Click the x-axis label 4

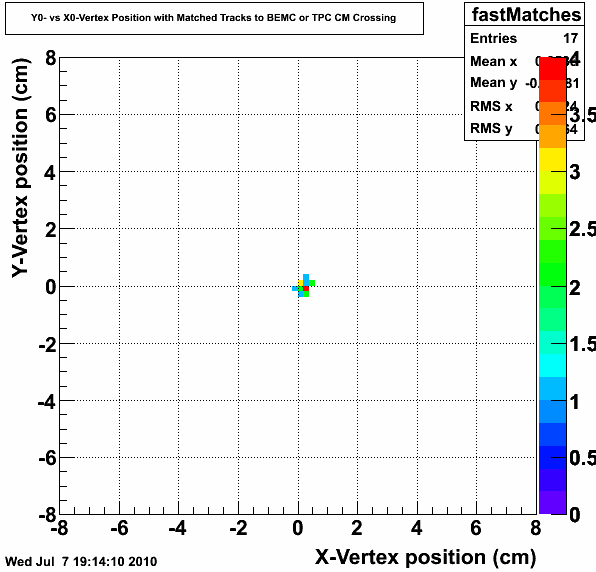coord(417,528)
